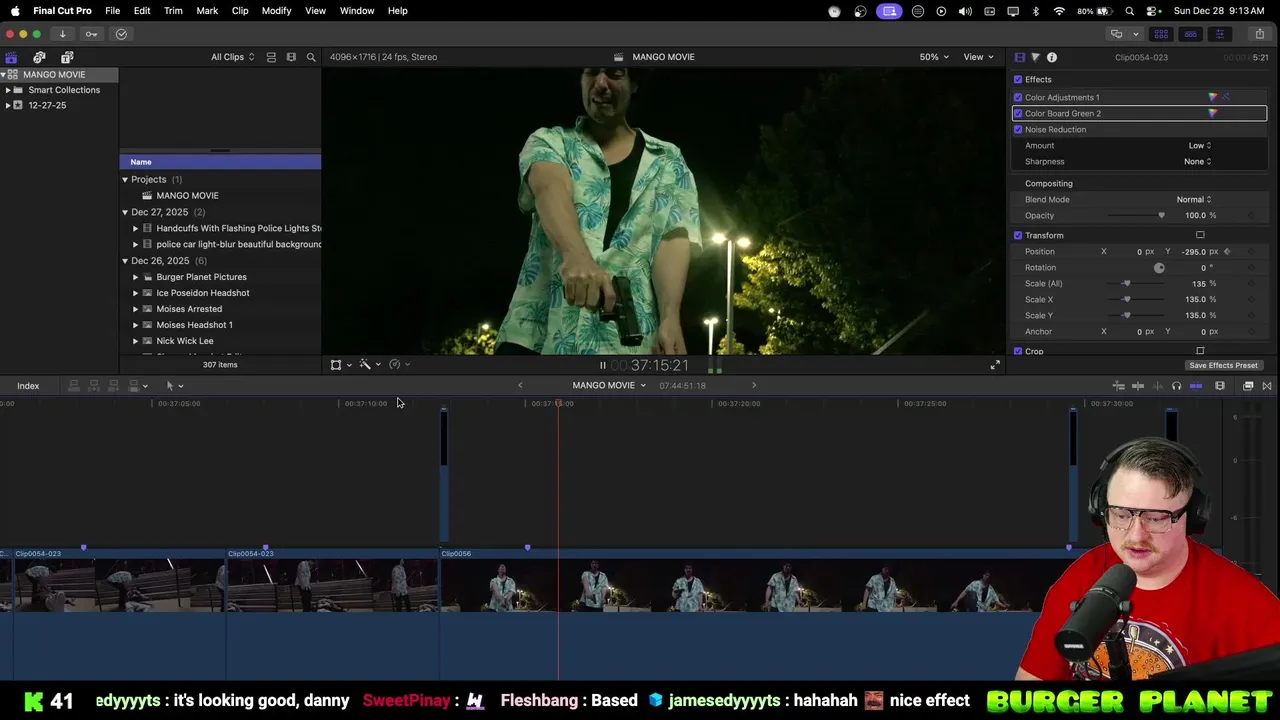Image resolution: width=1280 pixels, height=720 pixels.
Task: Open the Modify menu
Action: [x=276, y=11]
